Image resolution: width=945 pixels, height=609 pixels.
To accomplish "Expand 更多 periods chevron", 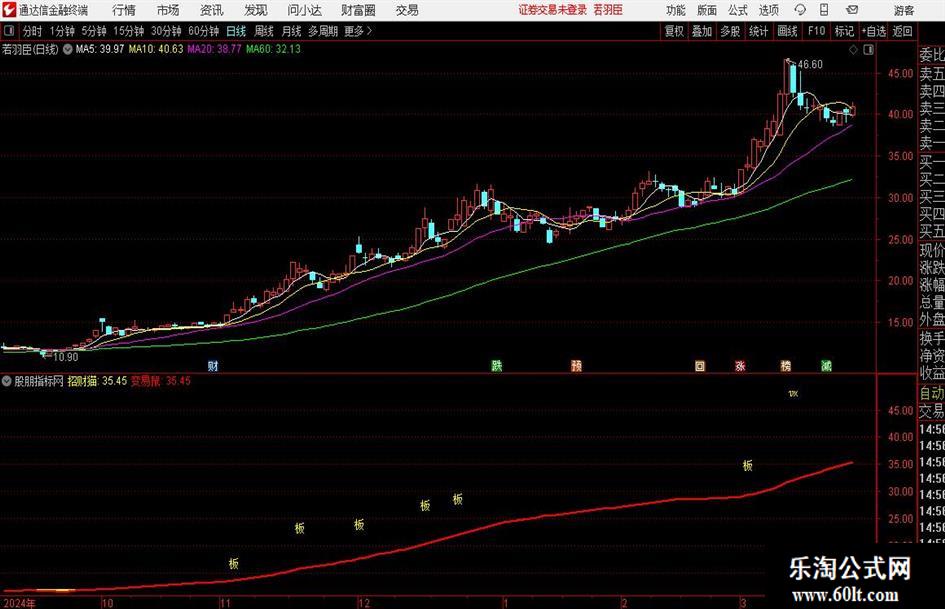I will (369, 31).
